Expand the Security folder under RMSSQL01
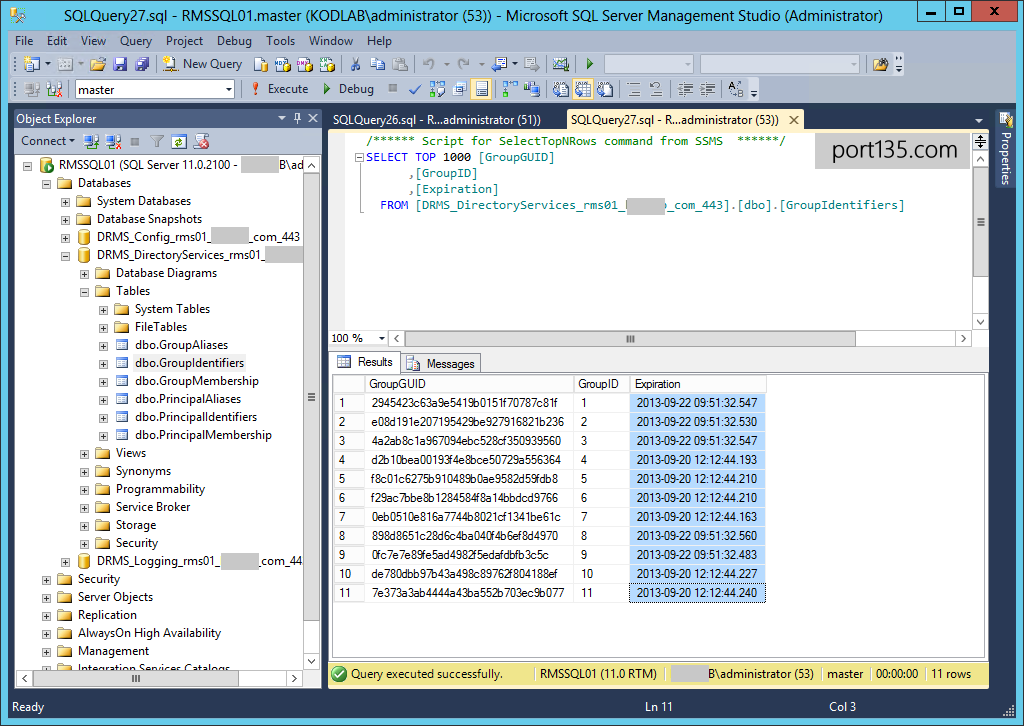Screen dimensions: 1024x726 (47, 579)
